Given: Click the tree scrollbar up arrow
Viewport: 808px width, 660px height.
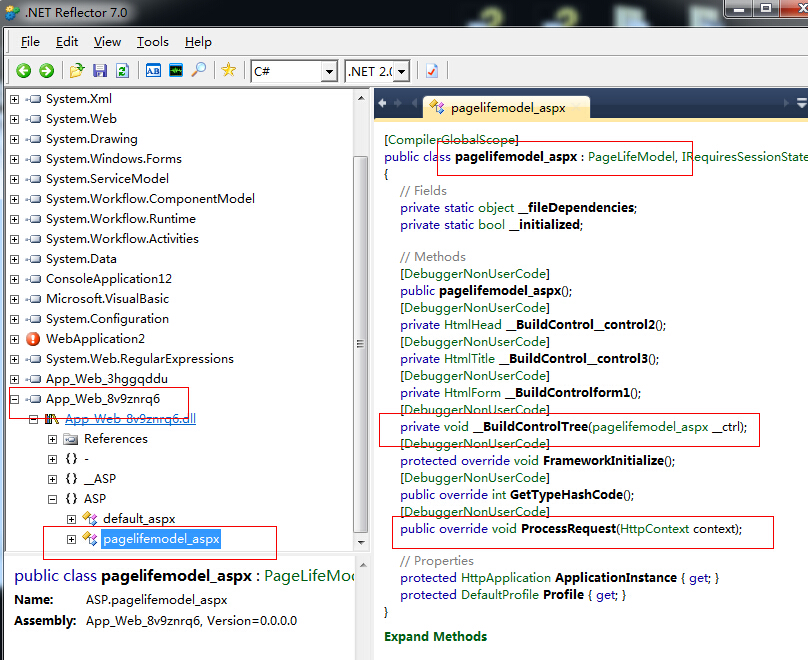Looking at the screenshot, I should pos(361,98).
